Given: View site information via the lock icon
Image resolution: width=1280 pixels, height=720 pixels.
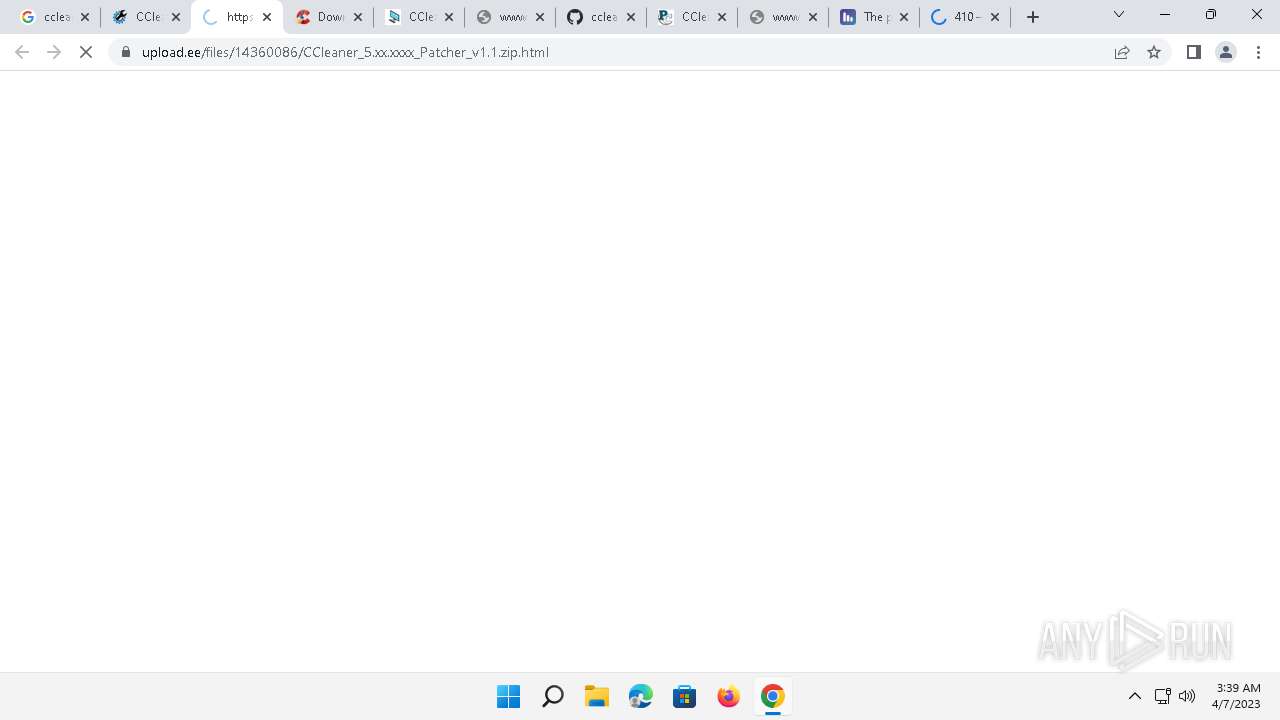Looking at the screenshot, I should point(126,52).
